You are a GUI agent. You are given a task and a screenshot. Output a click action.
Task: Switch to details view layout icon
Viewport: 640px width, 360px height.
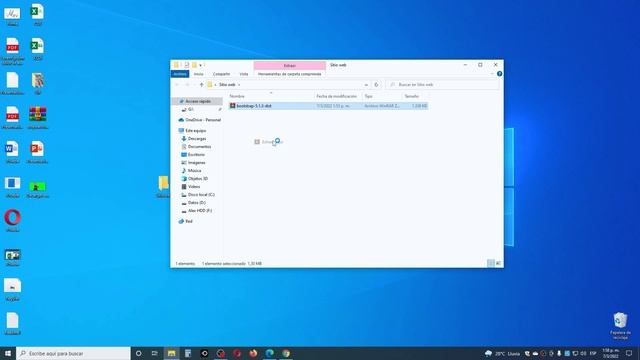491,263
